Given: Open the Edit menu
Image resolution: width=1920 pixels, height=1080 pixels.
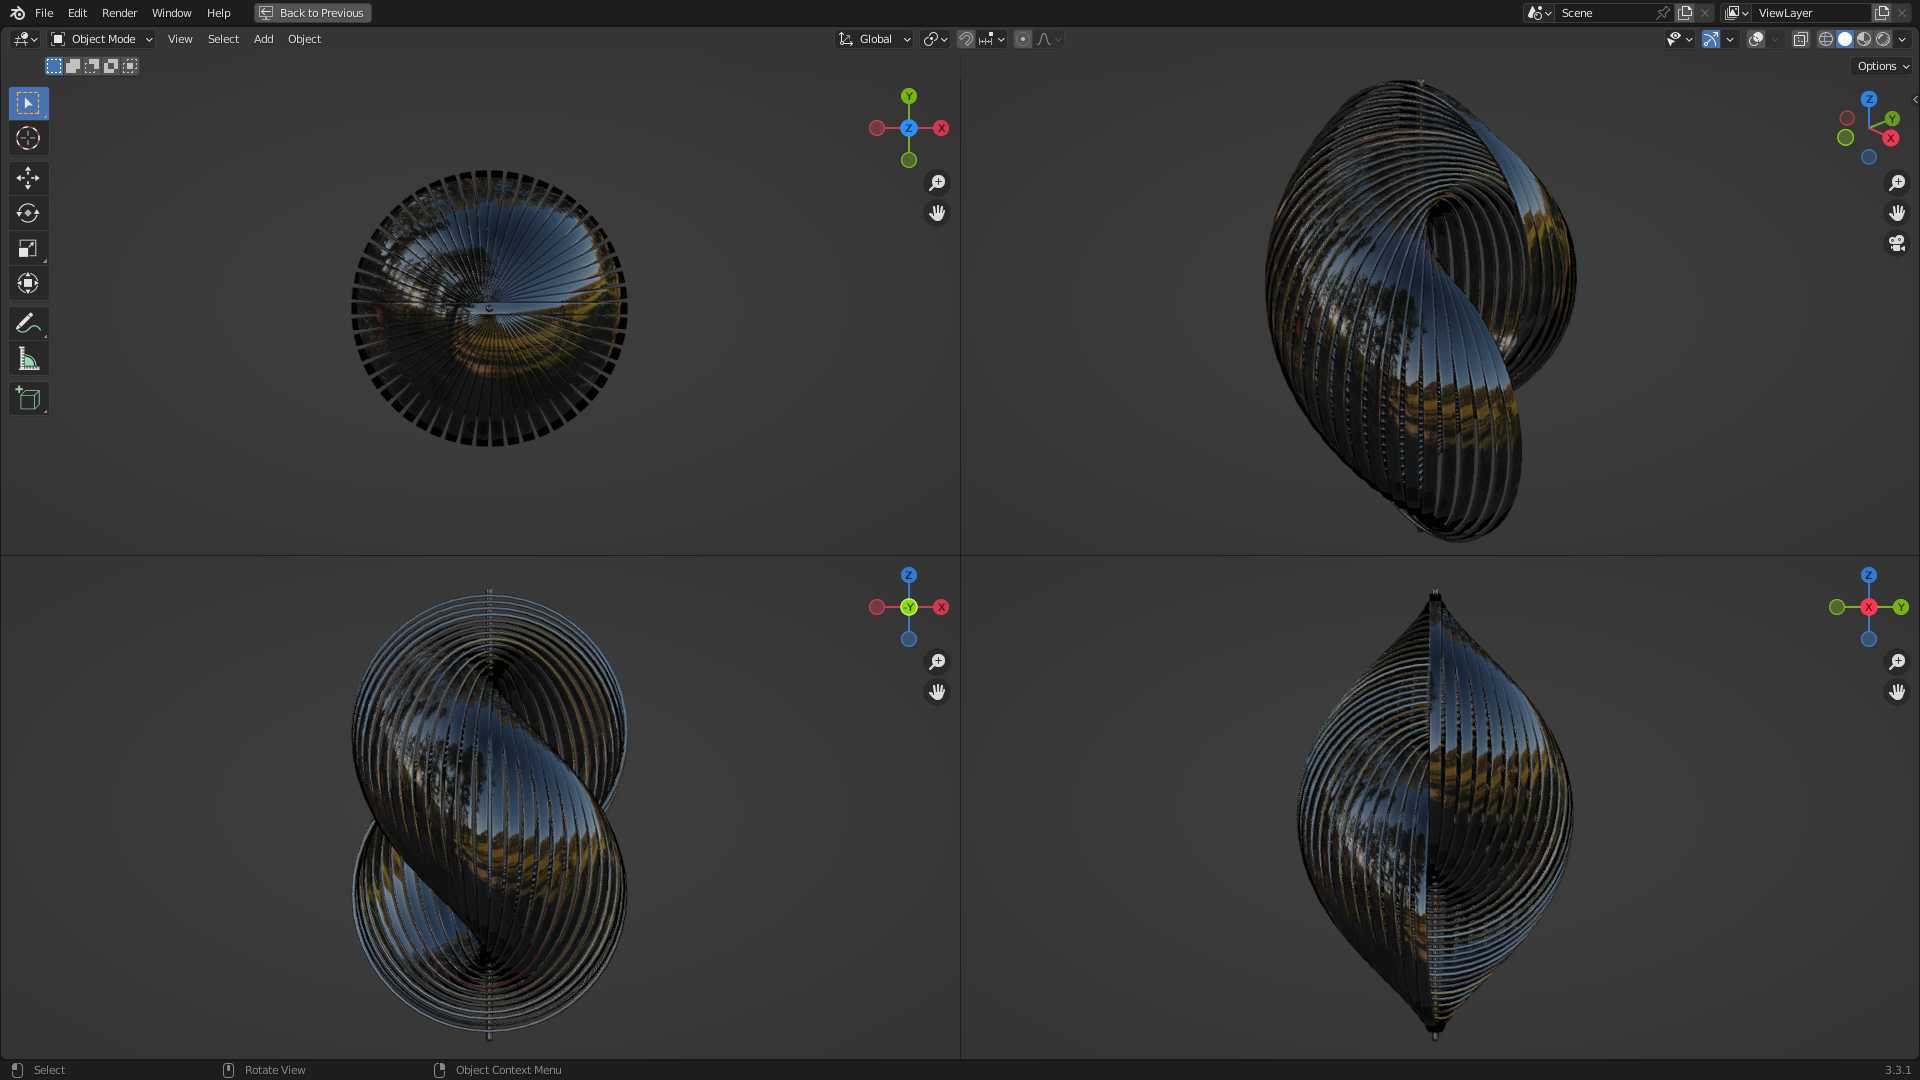Looking at the screenshot, I should [77, 13].
